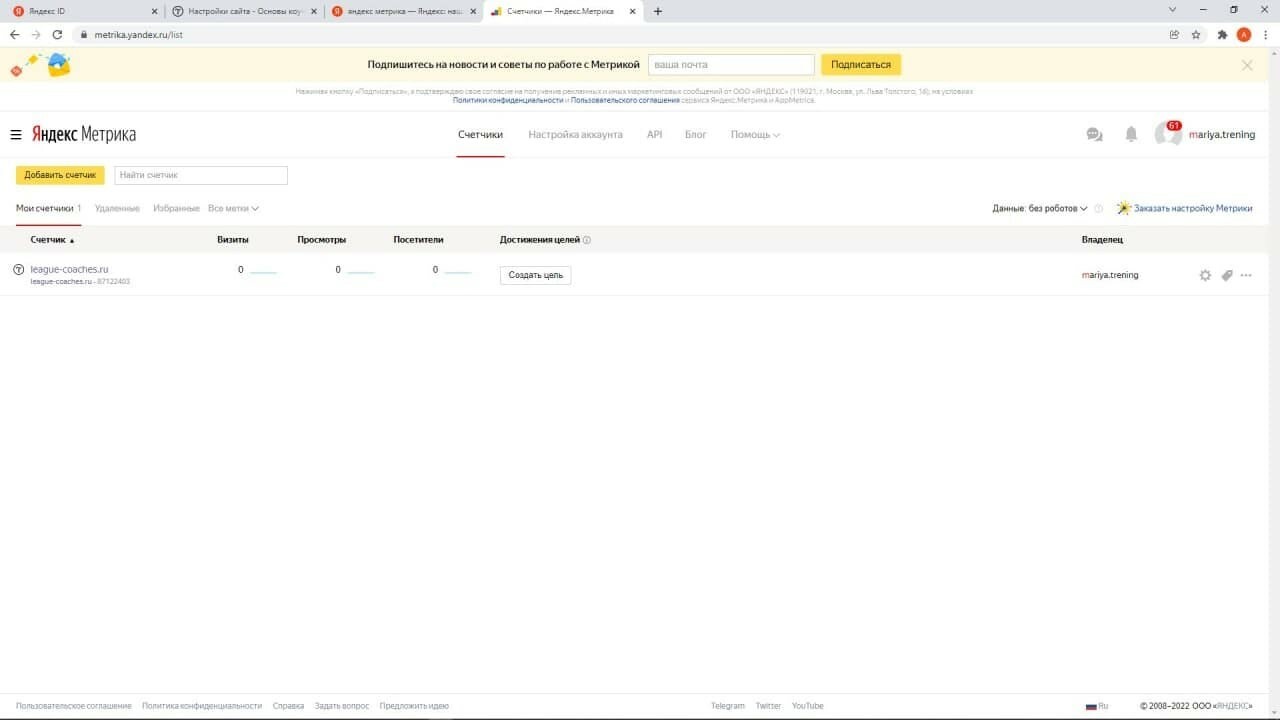This screenshot has width=1280, height=720.
Task: Click the browser back arrow
Action: 14,34
